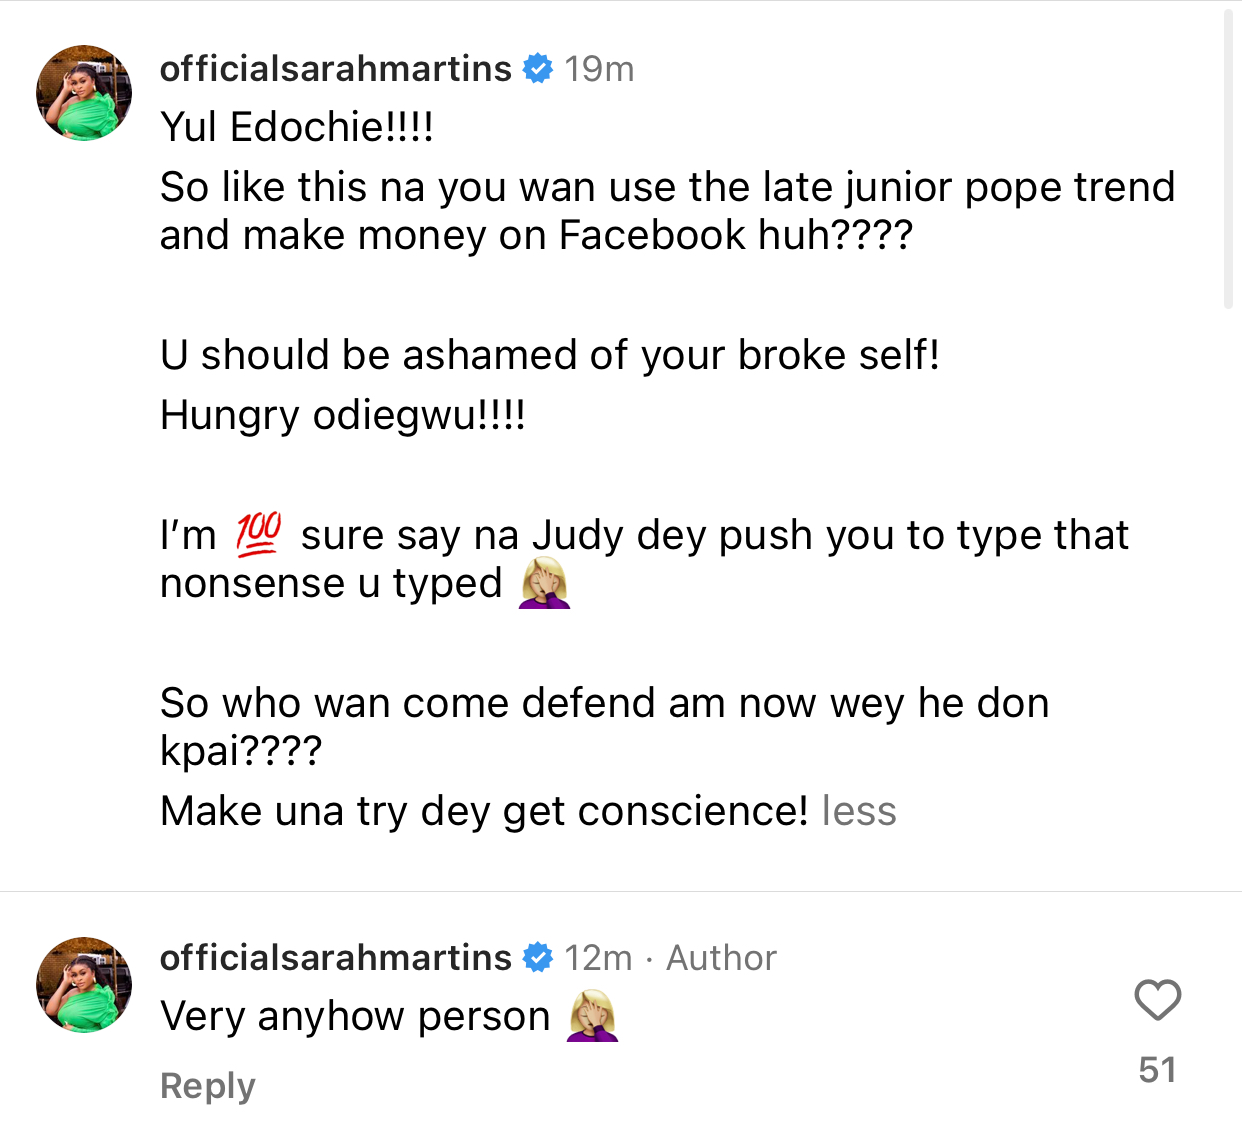This screenshot has width=1242, height=1132.
Task: Tap the comment text 'Yul Edochie!!!!'
Action: tap(293, 127)
